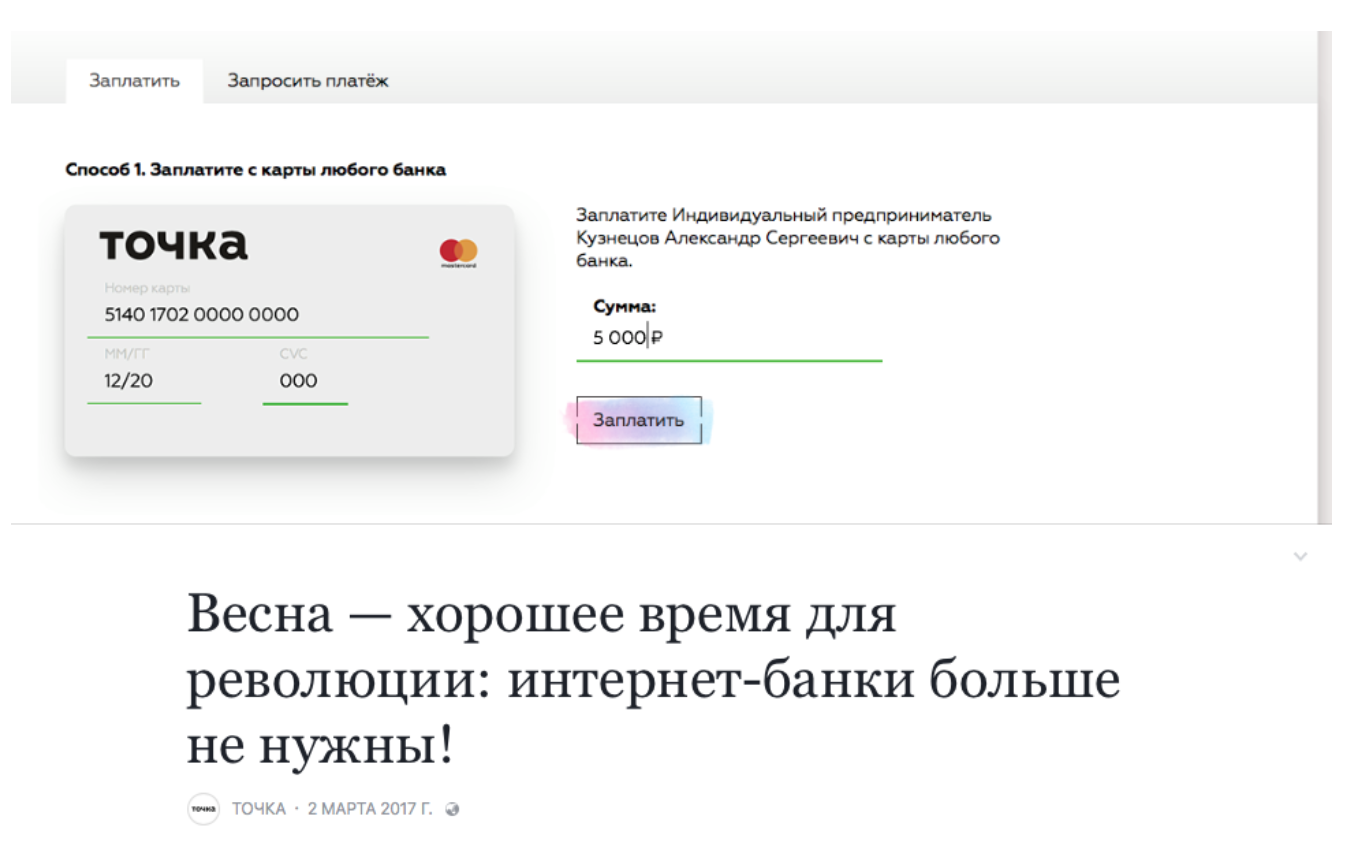Focus the card number field 5140 1702
The image size is (1352, 846).
pyautogui.click(x=201, y=315)
